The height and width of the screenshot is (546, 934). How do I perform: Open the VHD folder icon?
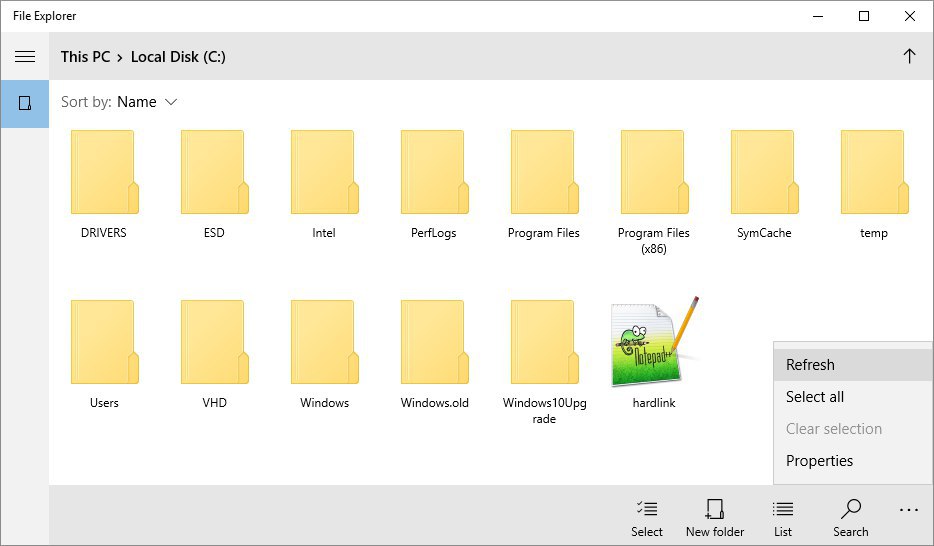coord(215,342)
